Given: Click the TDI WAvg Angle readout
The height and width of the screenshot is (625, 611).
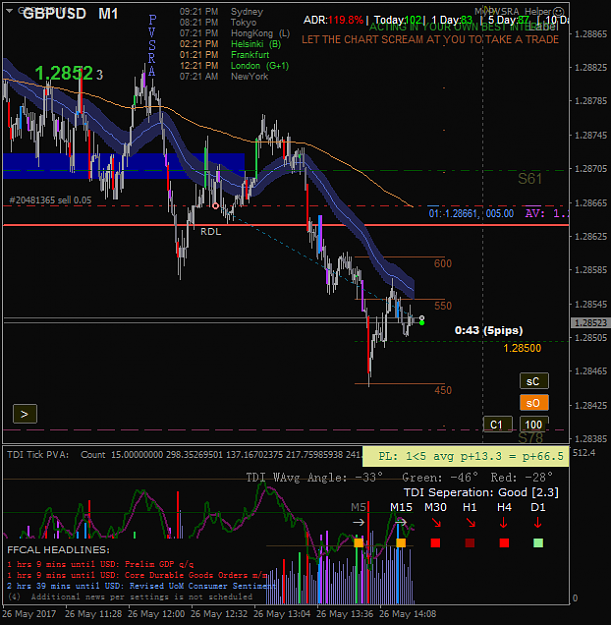Looking at the screenshot, I should (314, 478).
